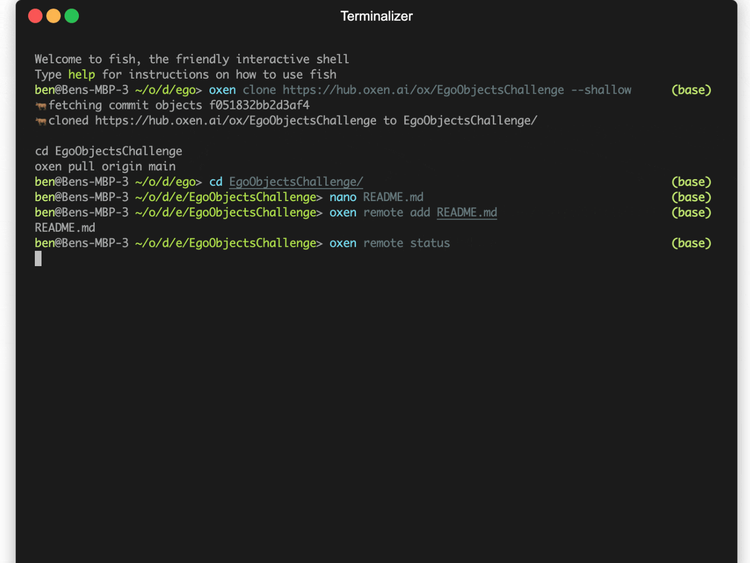750x563 pixels.
Task: Click the (base) label on the nano line
Action: point(691,197)
